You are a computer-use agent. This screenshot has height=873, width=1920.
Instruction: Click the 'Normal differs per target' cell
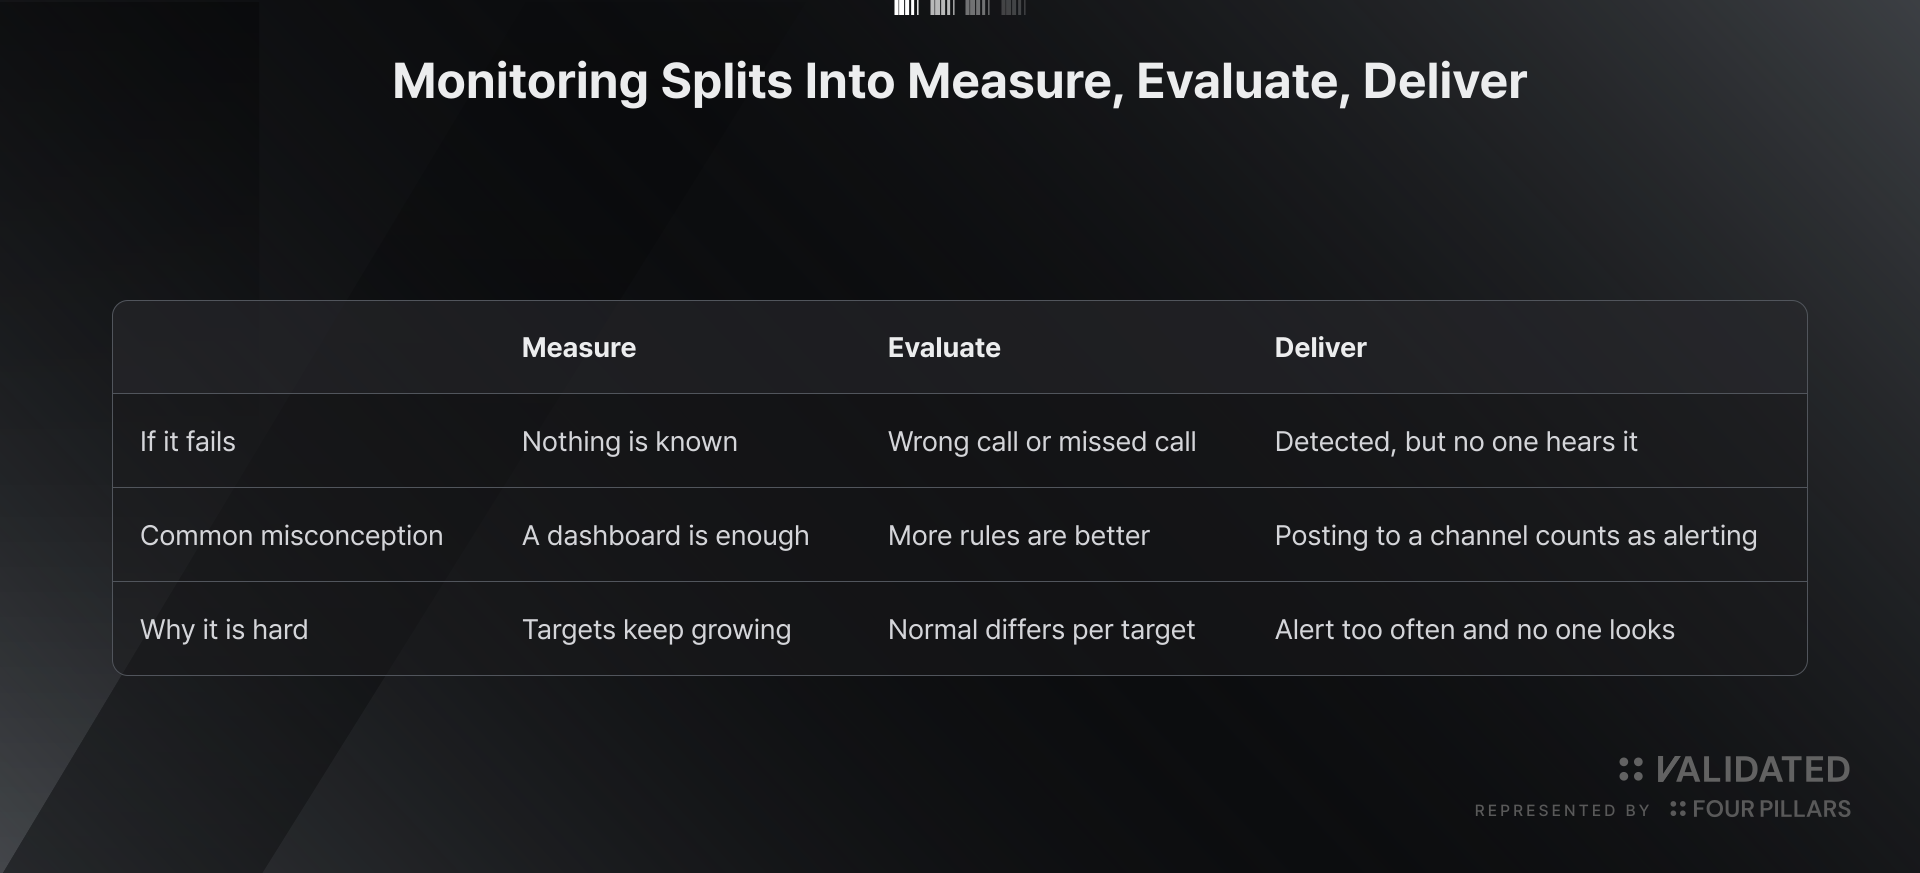pos(1041,630)
